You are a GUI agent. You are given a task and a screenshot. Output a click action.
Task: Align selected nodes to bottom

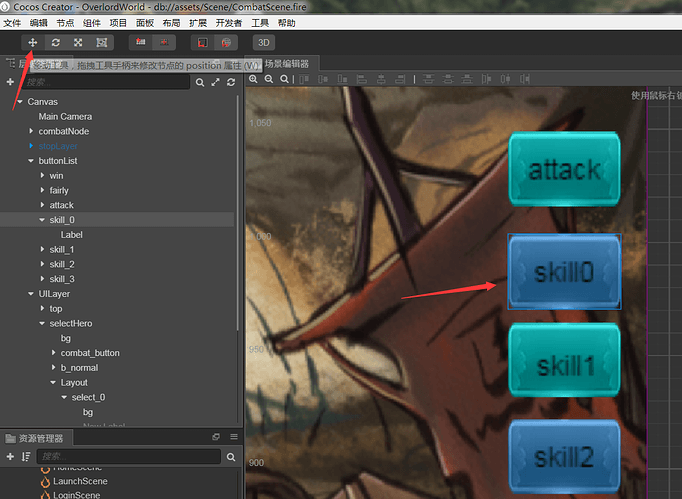pos(342,79)
